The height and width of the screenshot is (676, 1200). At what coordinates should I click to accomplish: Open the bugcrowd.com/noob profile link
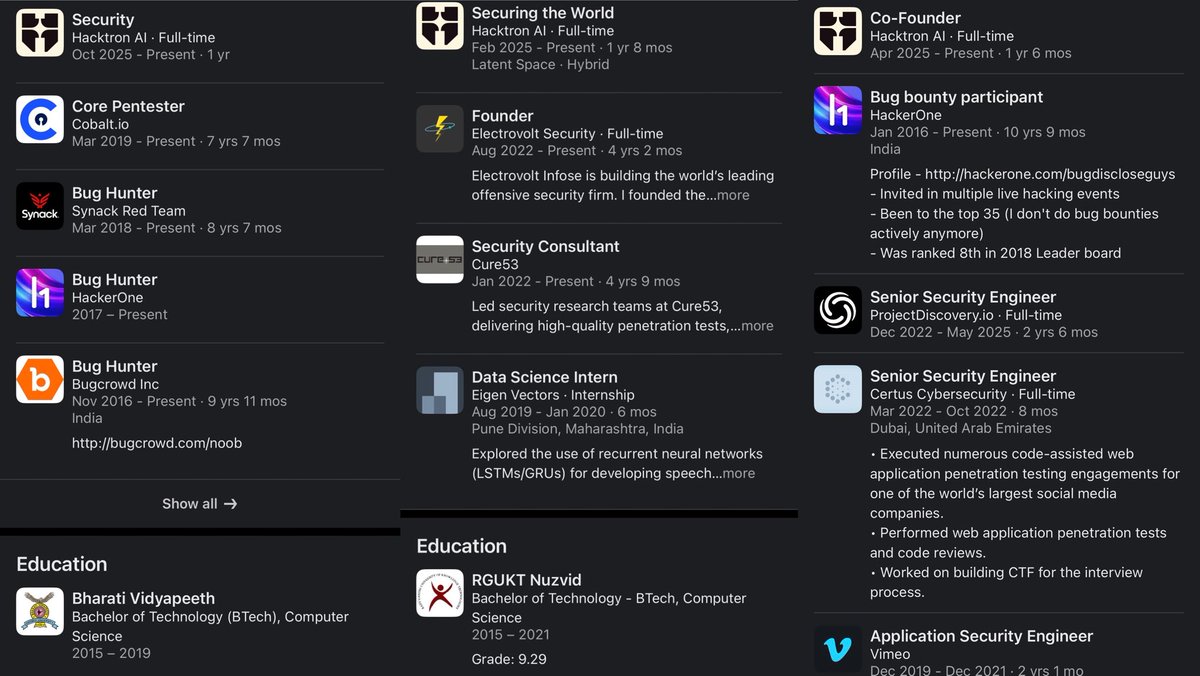pyautogui.click(x=157, y=443)
